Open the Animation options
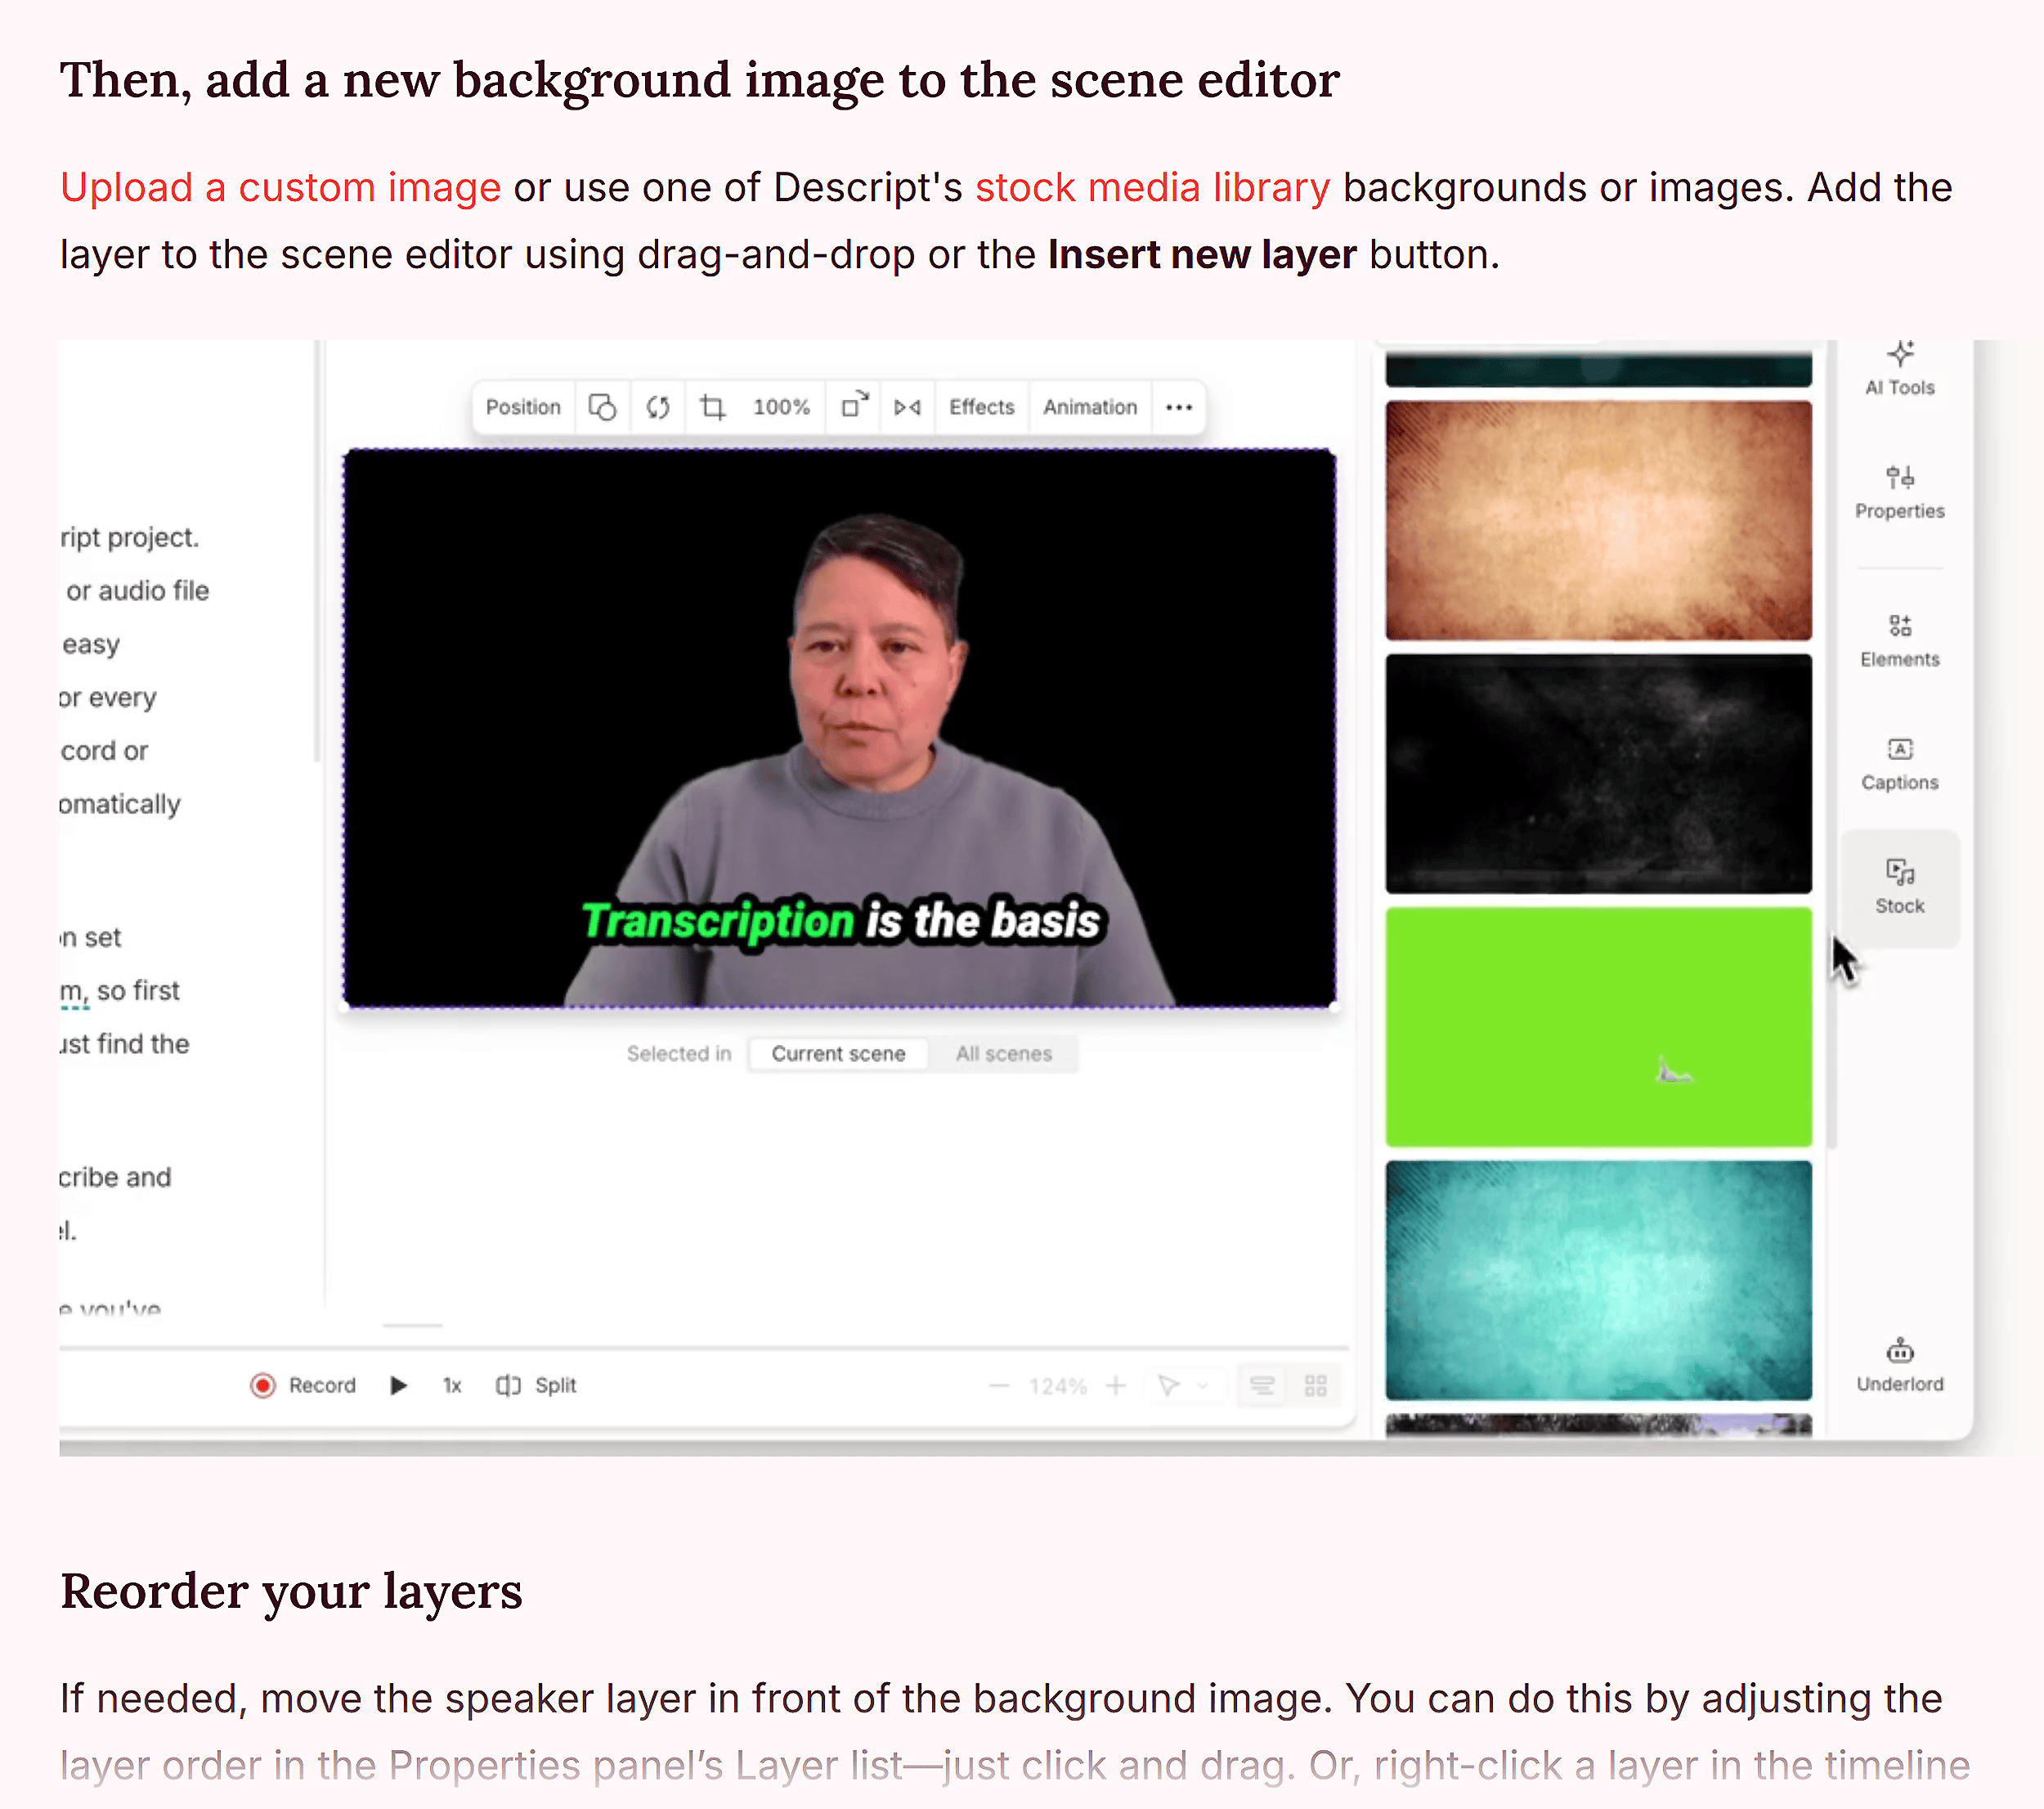Viewport: 2044px width, 1809px height. pos(1089,407)
